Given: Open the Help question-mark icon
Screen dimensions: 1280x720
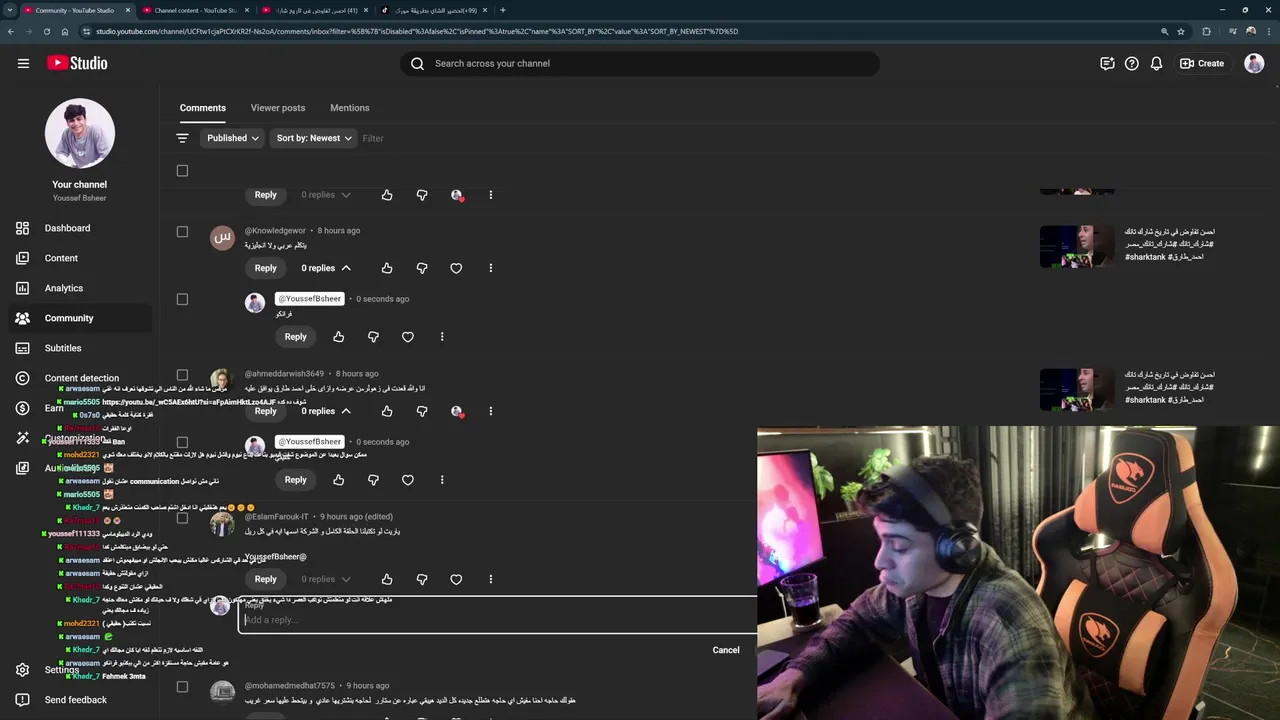Looking at the screenshot, I should pos(1132,63).
